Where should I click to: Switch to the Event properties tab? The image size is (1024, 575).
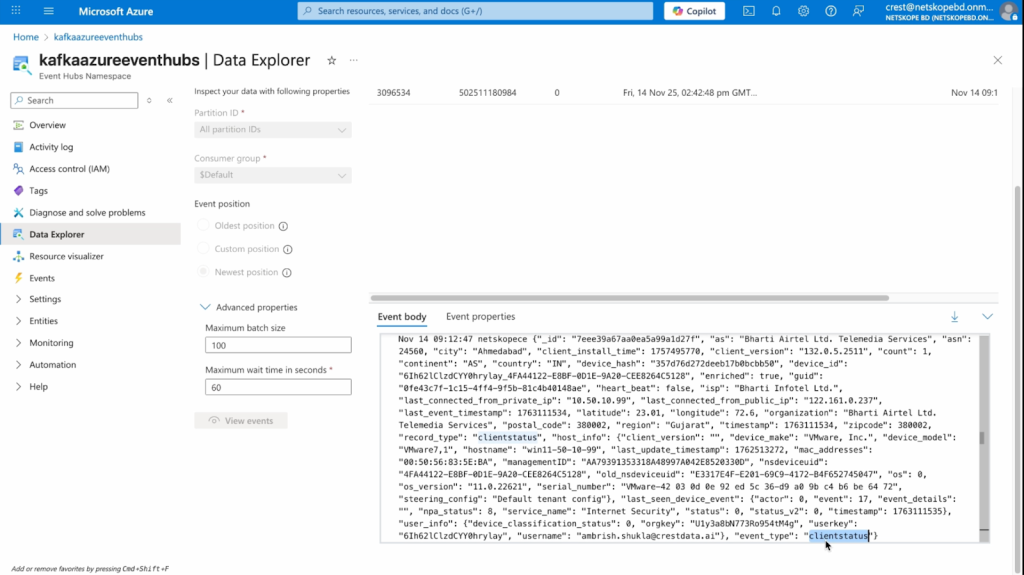[480, 317]
